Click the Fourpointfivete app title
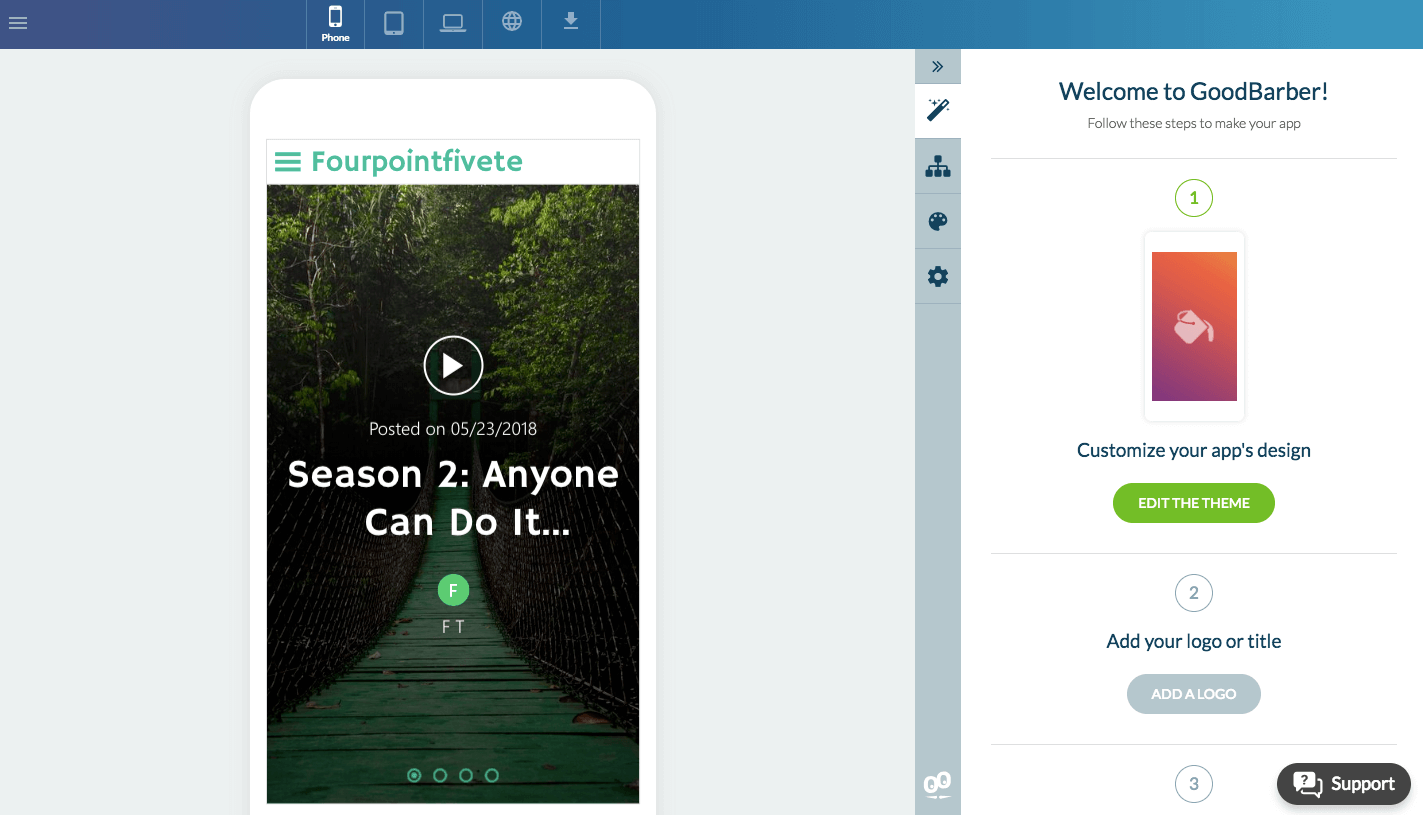 click(417, 161)
